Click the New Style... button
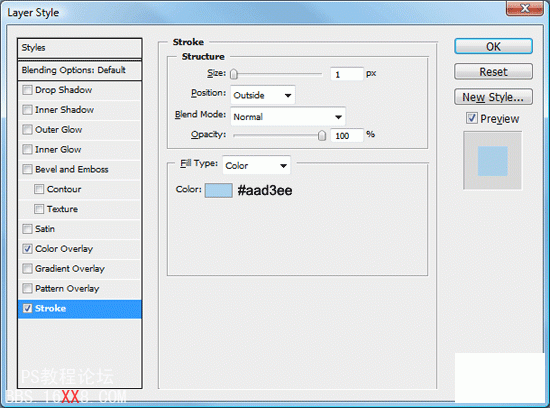The width and height of the screenshot is (550, 408). (494, 97)
